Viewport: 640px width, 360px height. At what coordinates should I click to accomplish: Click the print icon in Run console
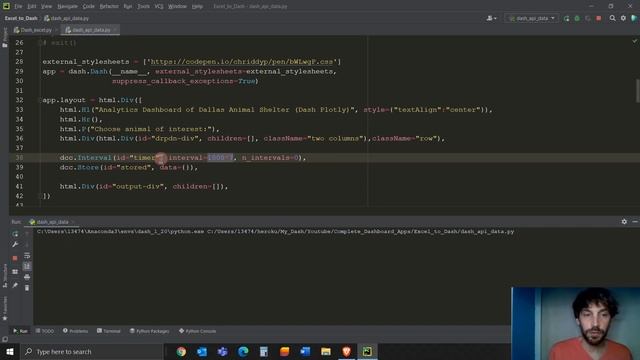(x=27, y=277)
